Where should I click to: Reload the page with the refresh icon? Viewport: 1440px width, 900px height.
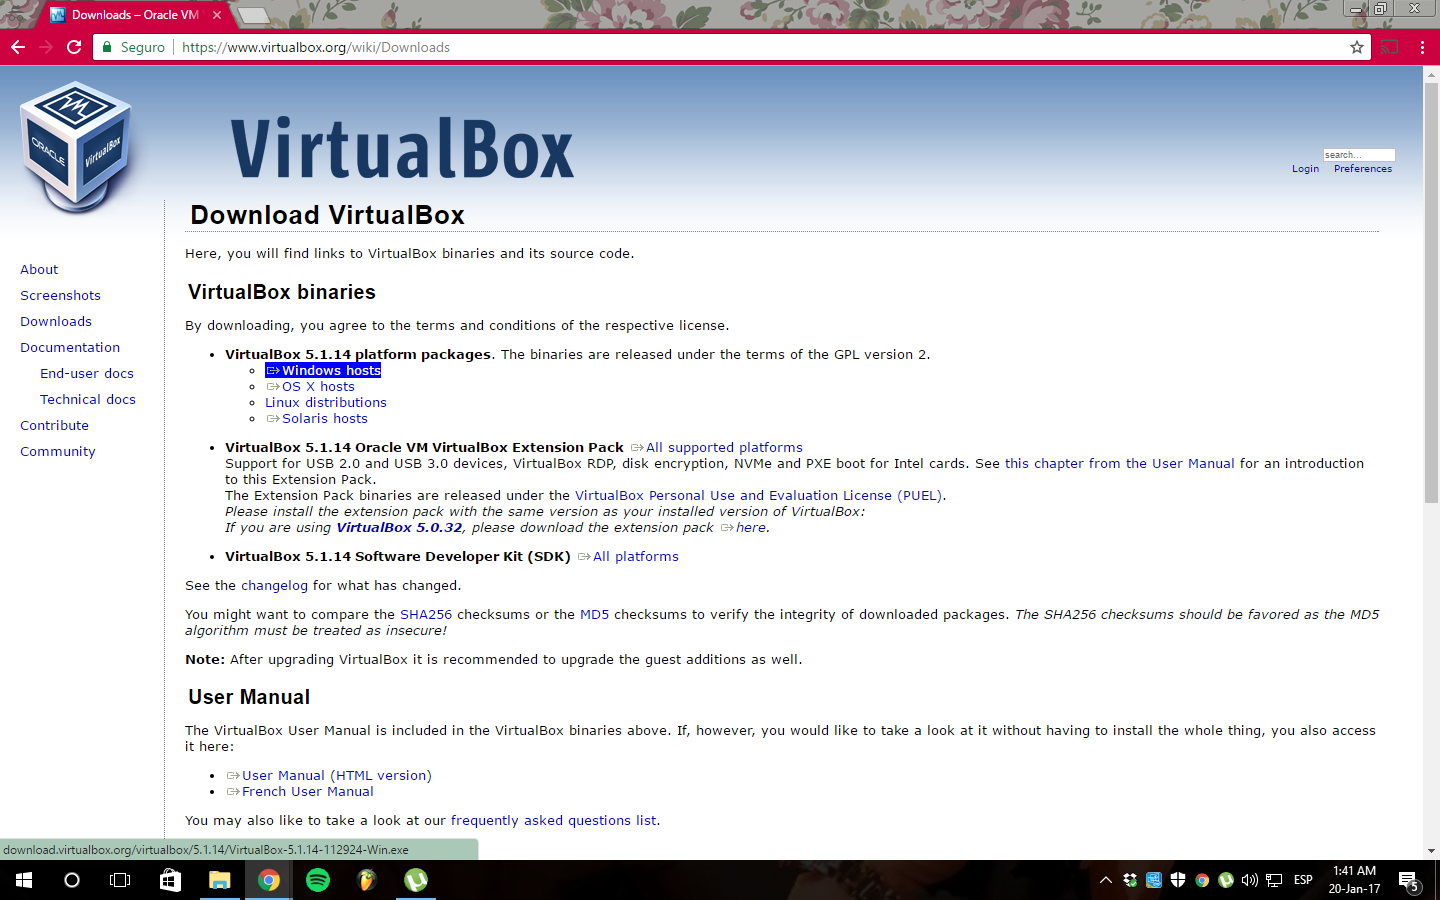74,47
